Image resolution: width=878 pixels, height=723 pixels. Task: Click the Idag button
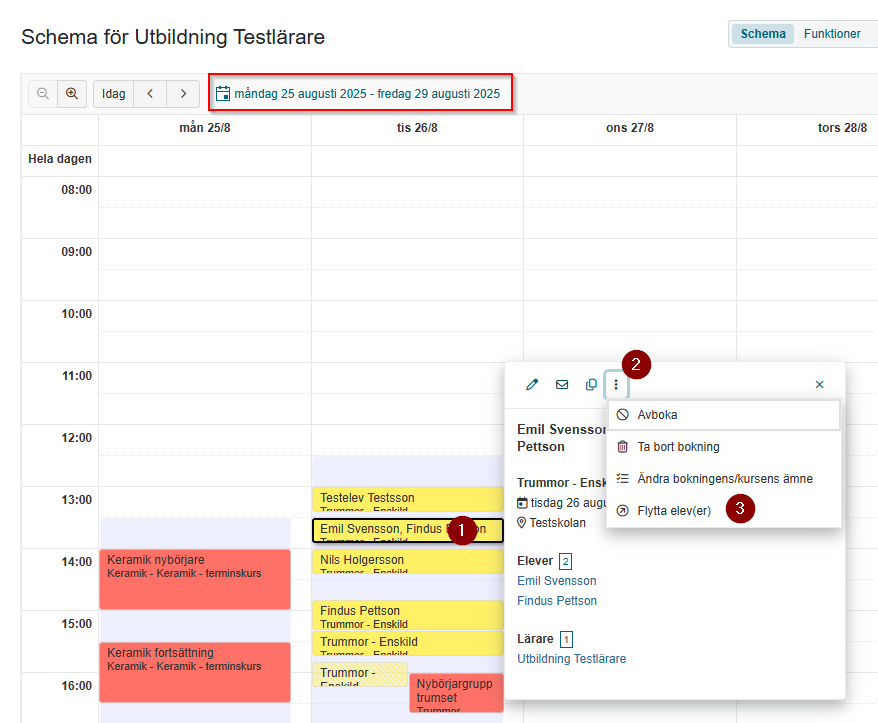pos(114,94)
